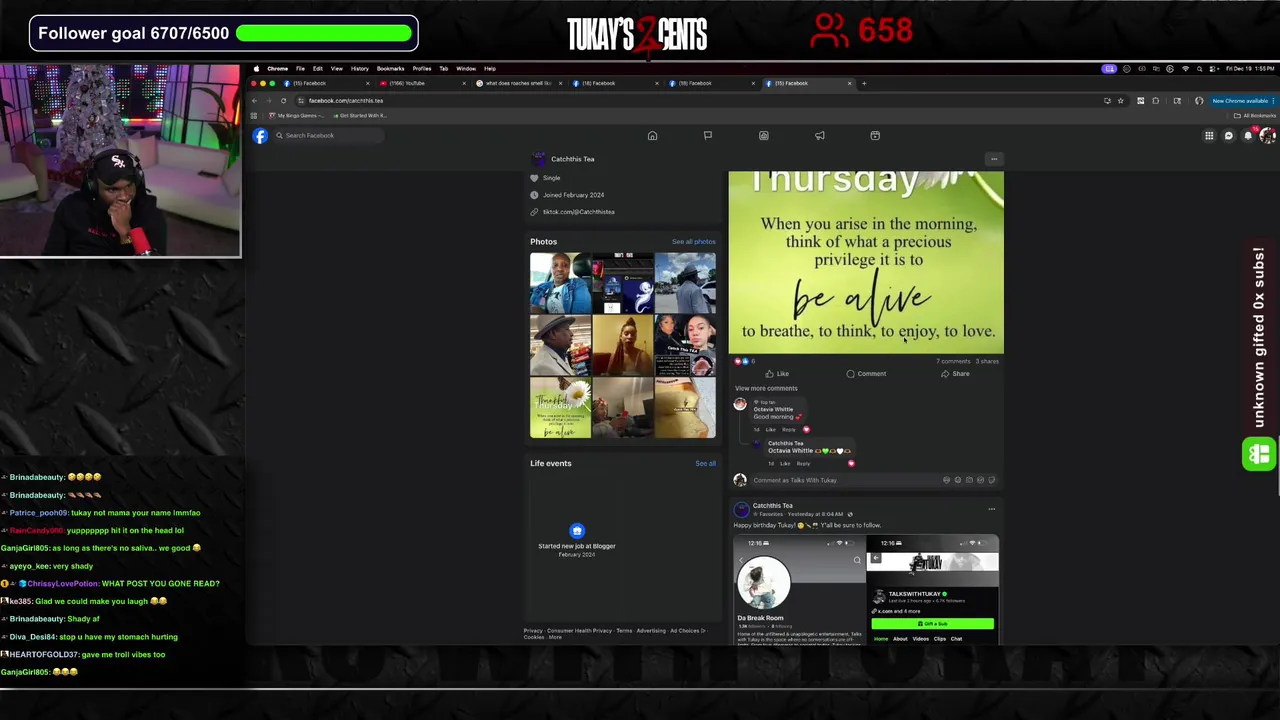This screenshot has width=1280, height=720.
Task: Click the macOS Wi-Fi status icon
Action: pyautogui.click(x=1185, y=69)
